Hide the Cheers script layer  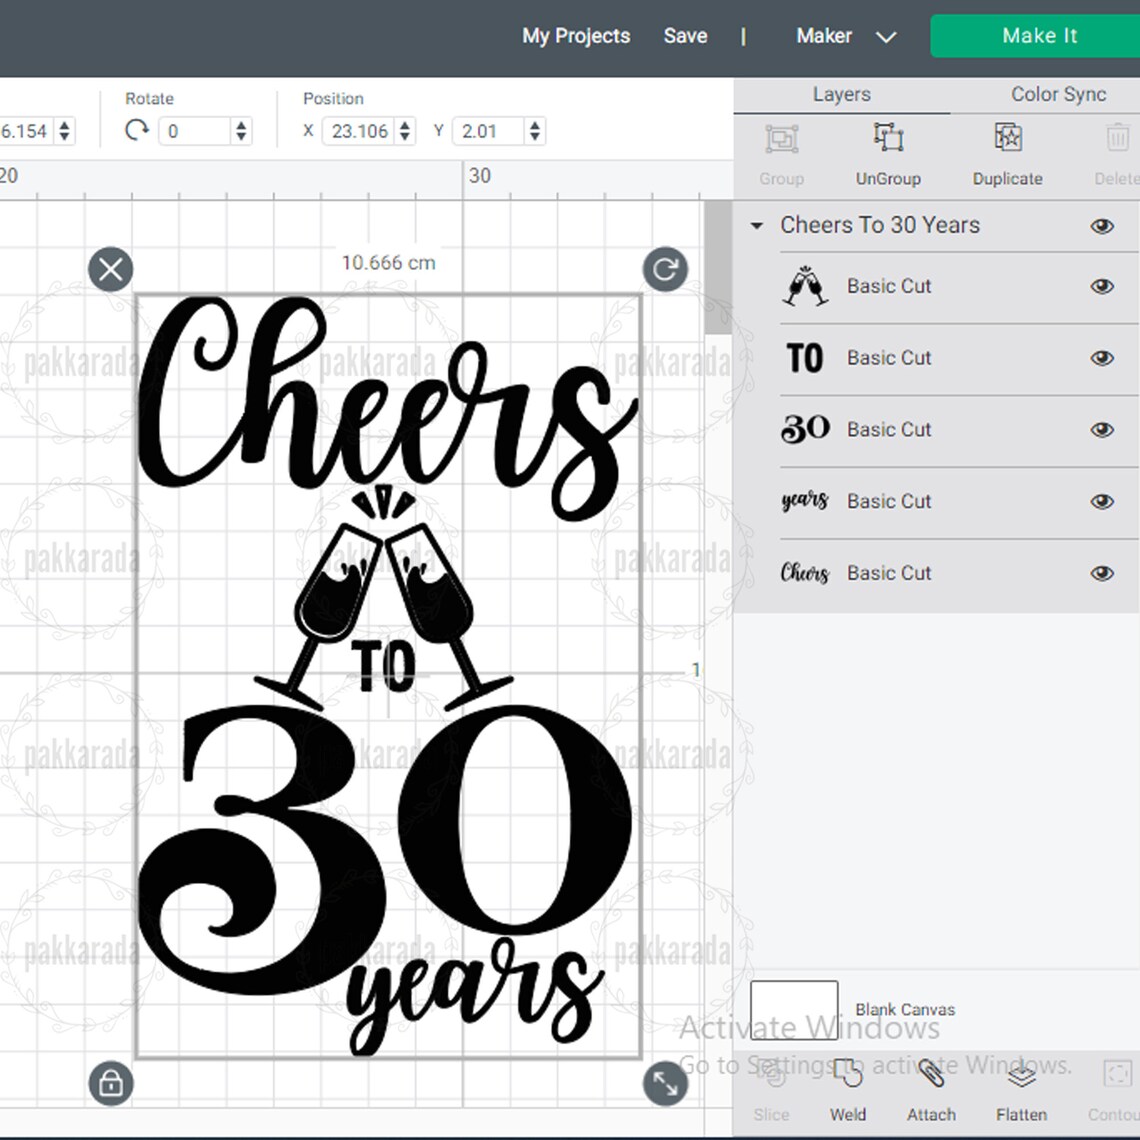1102,573
